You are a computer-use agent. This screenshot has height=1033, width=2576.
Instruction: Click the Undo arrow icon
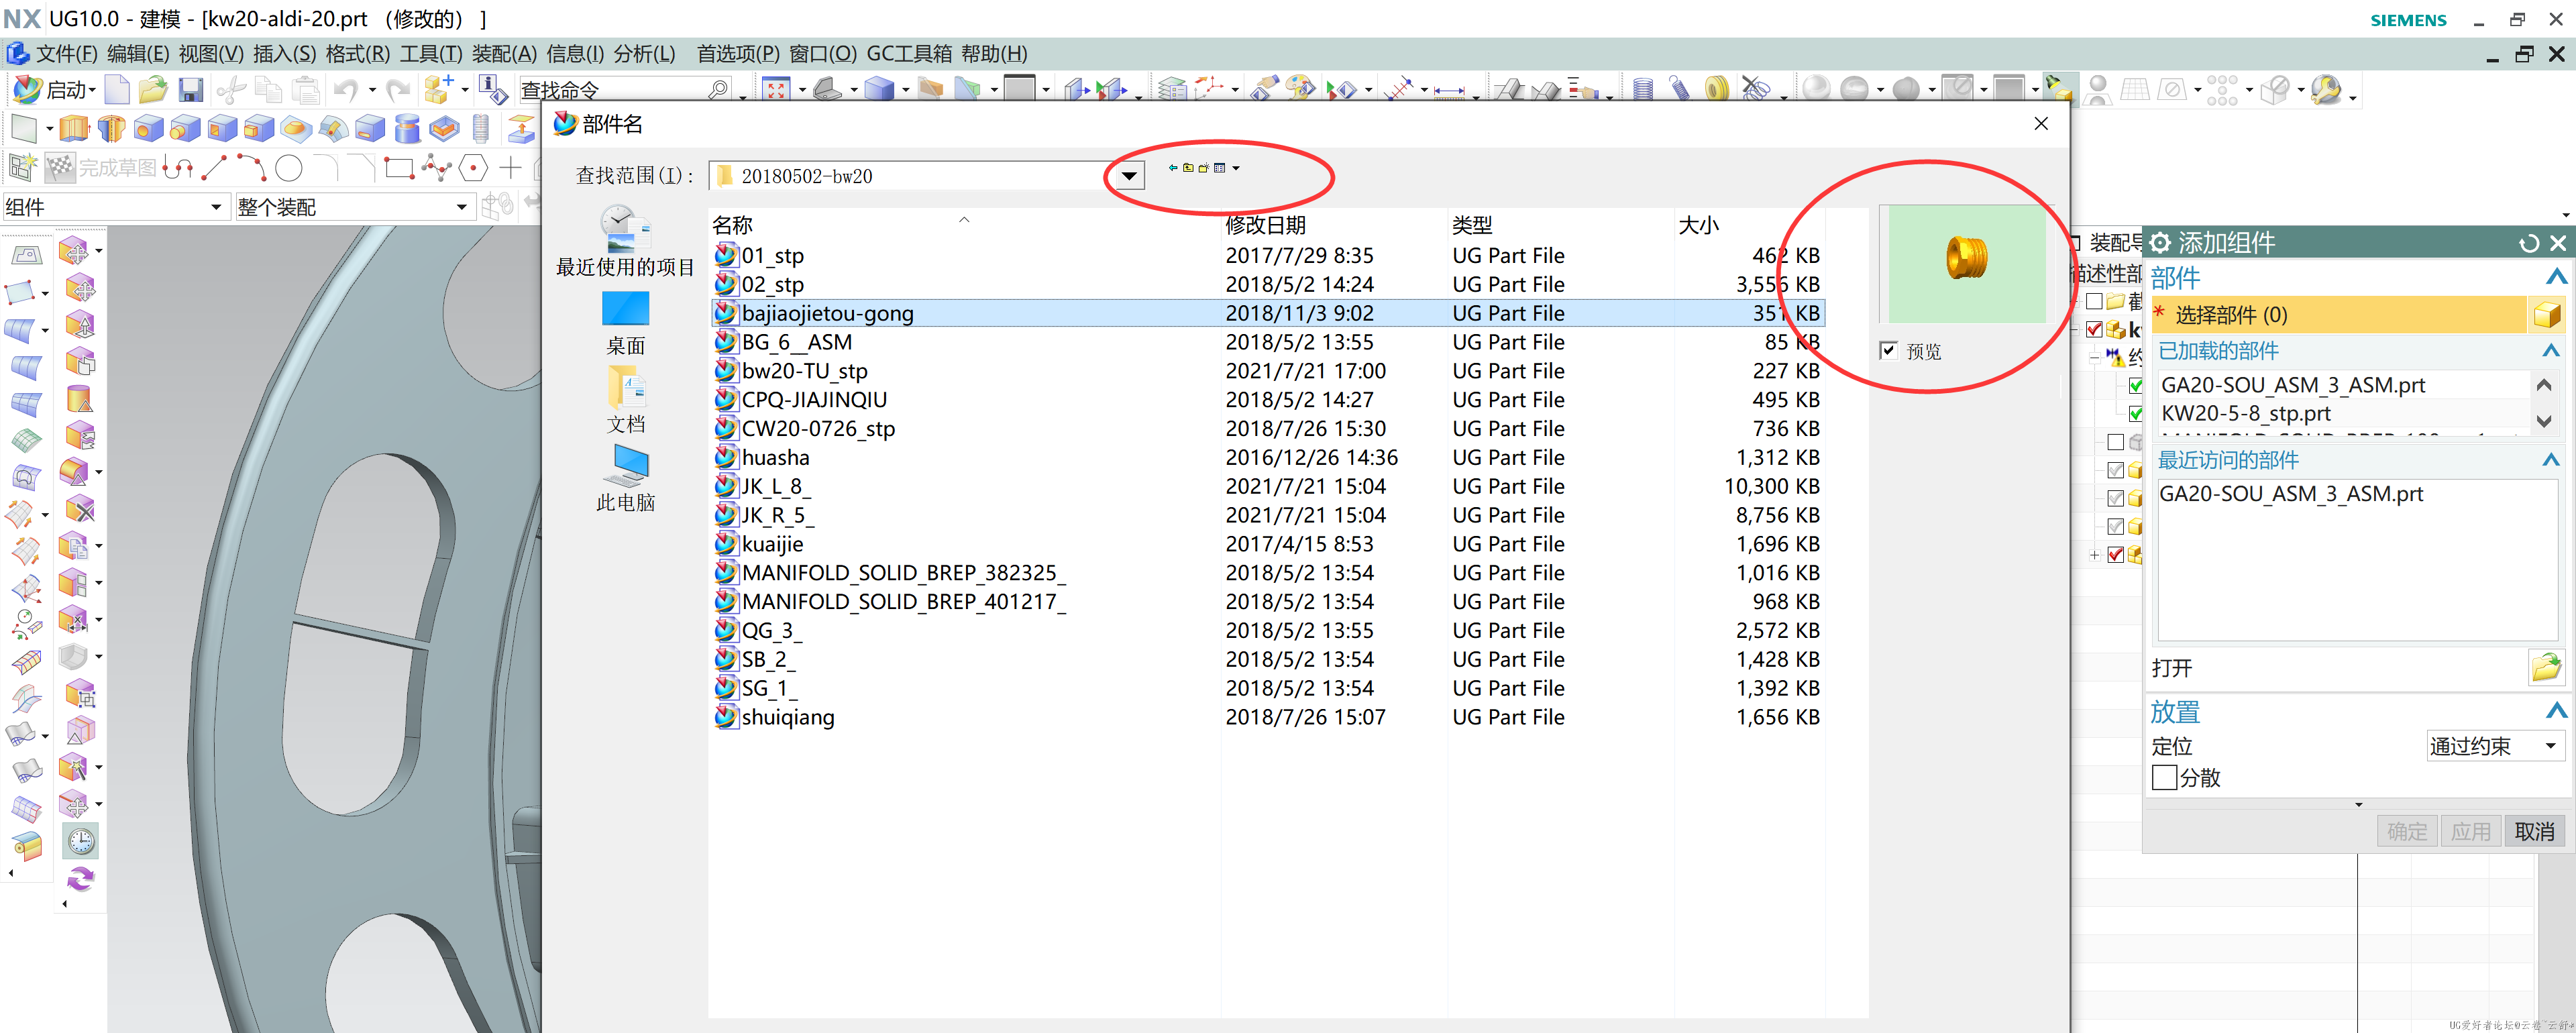coord(346,90)
